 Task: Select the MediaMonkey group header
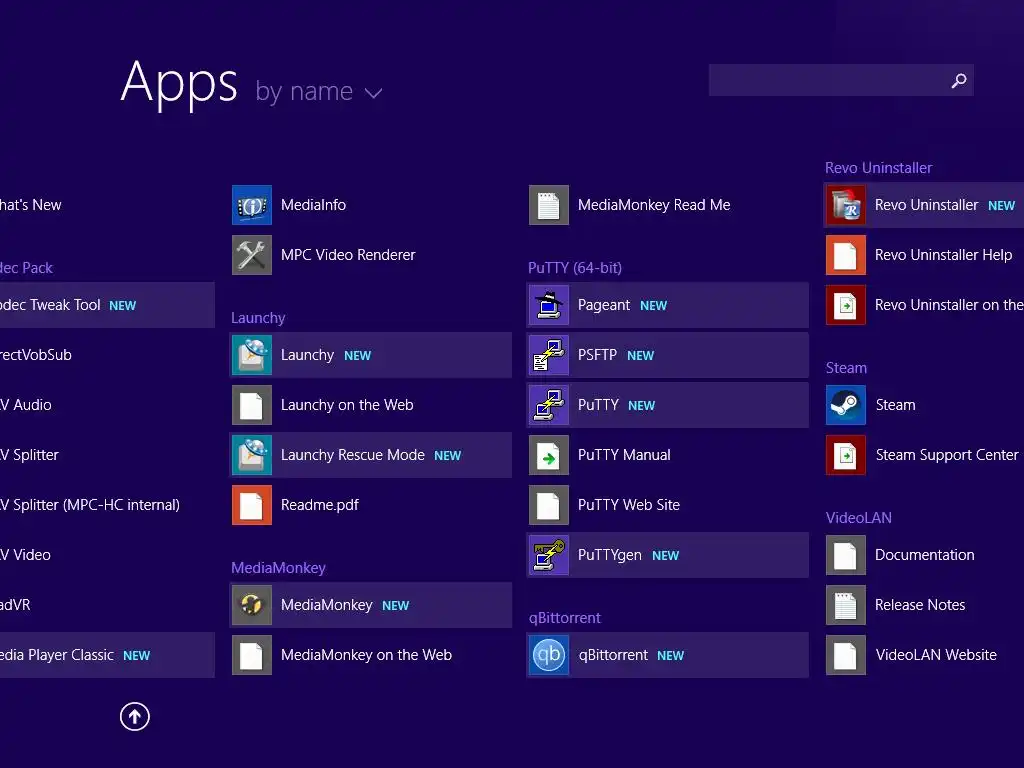click(x=278, y=568)
